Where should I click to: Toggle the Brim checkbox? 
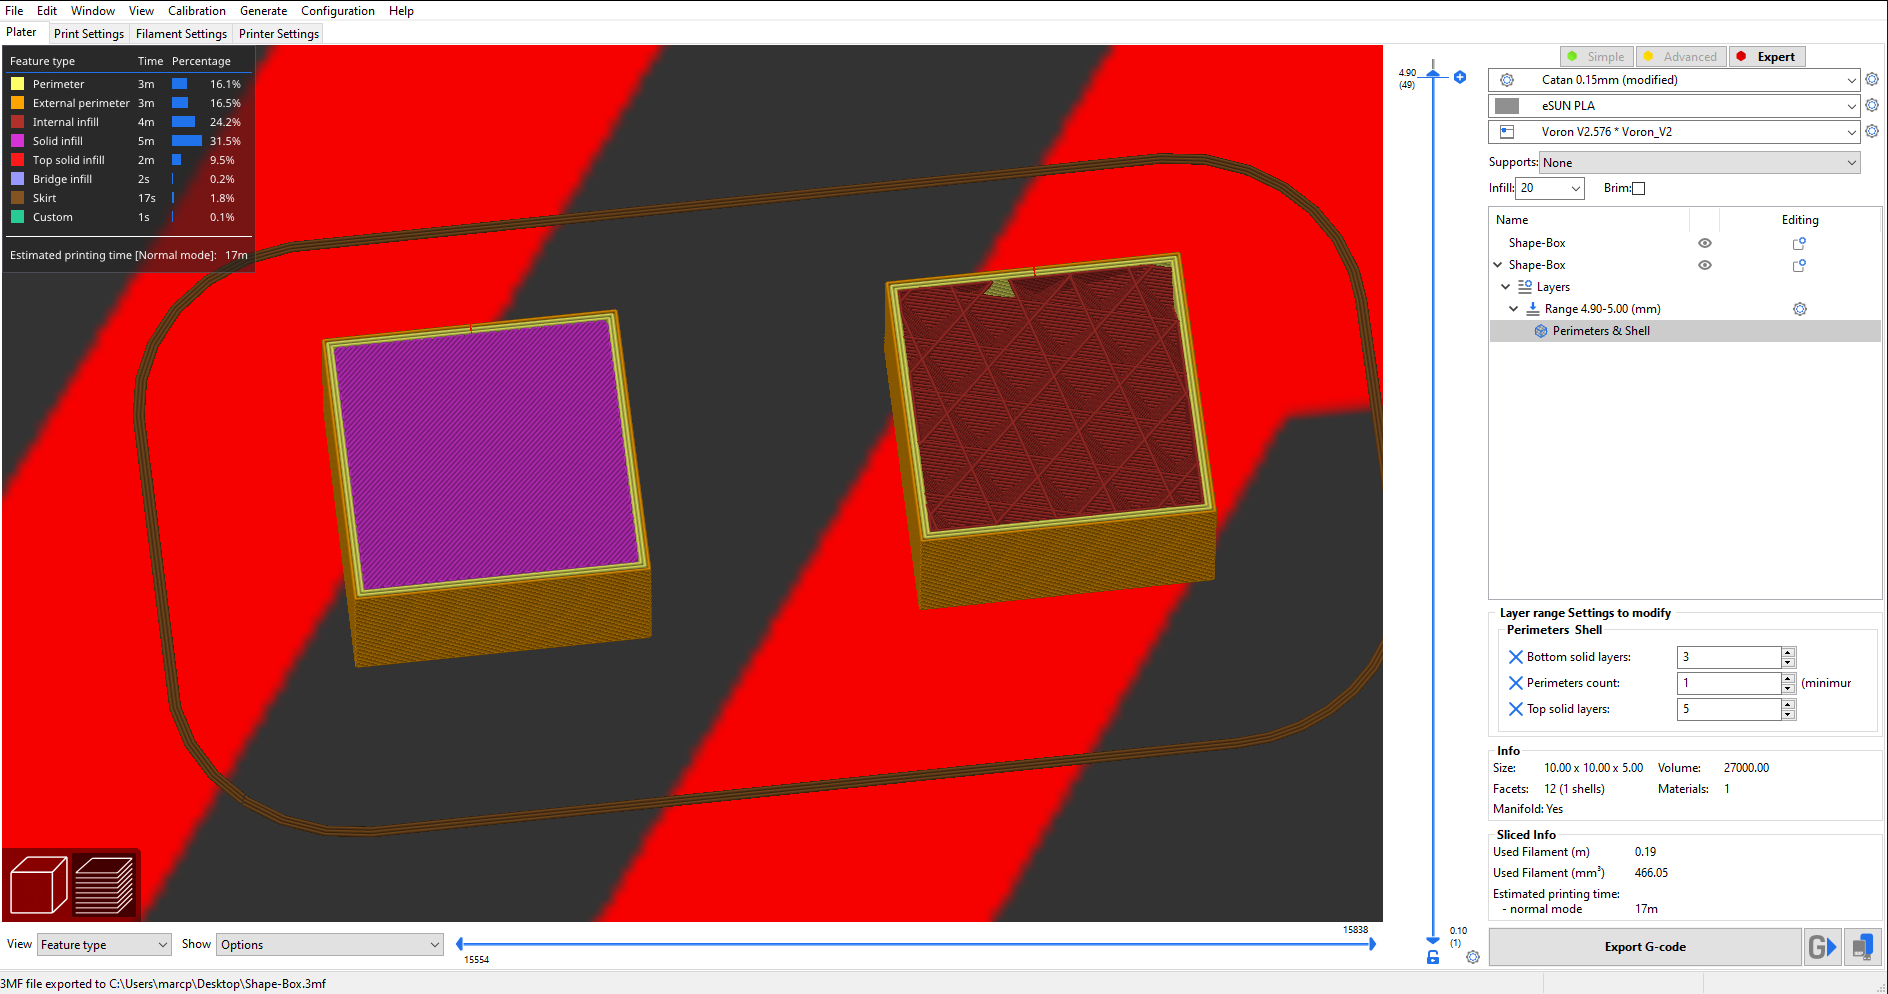pos(1638,189)
